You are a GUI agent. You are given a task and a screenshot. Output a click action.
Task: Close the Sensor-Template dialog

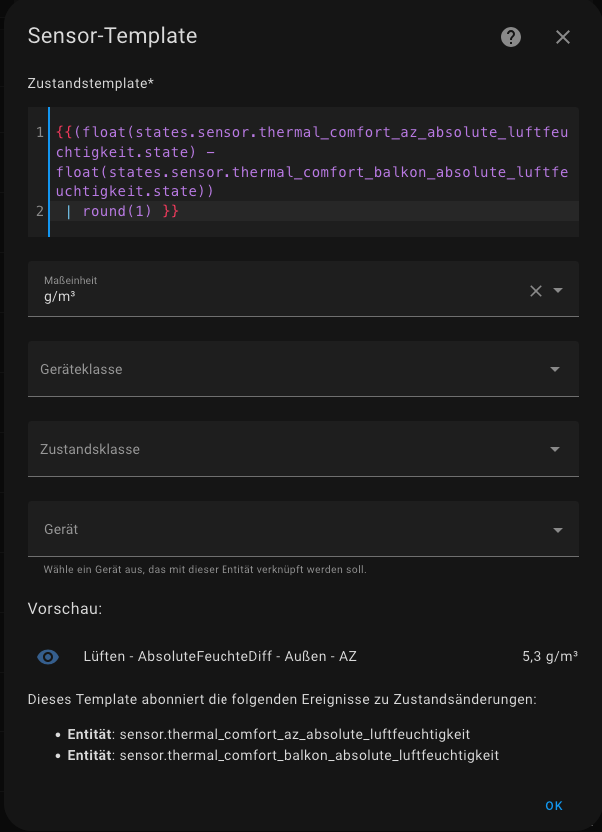(563, 37)
